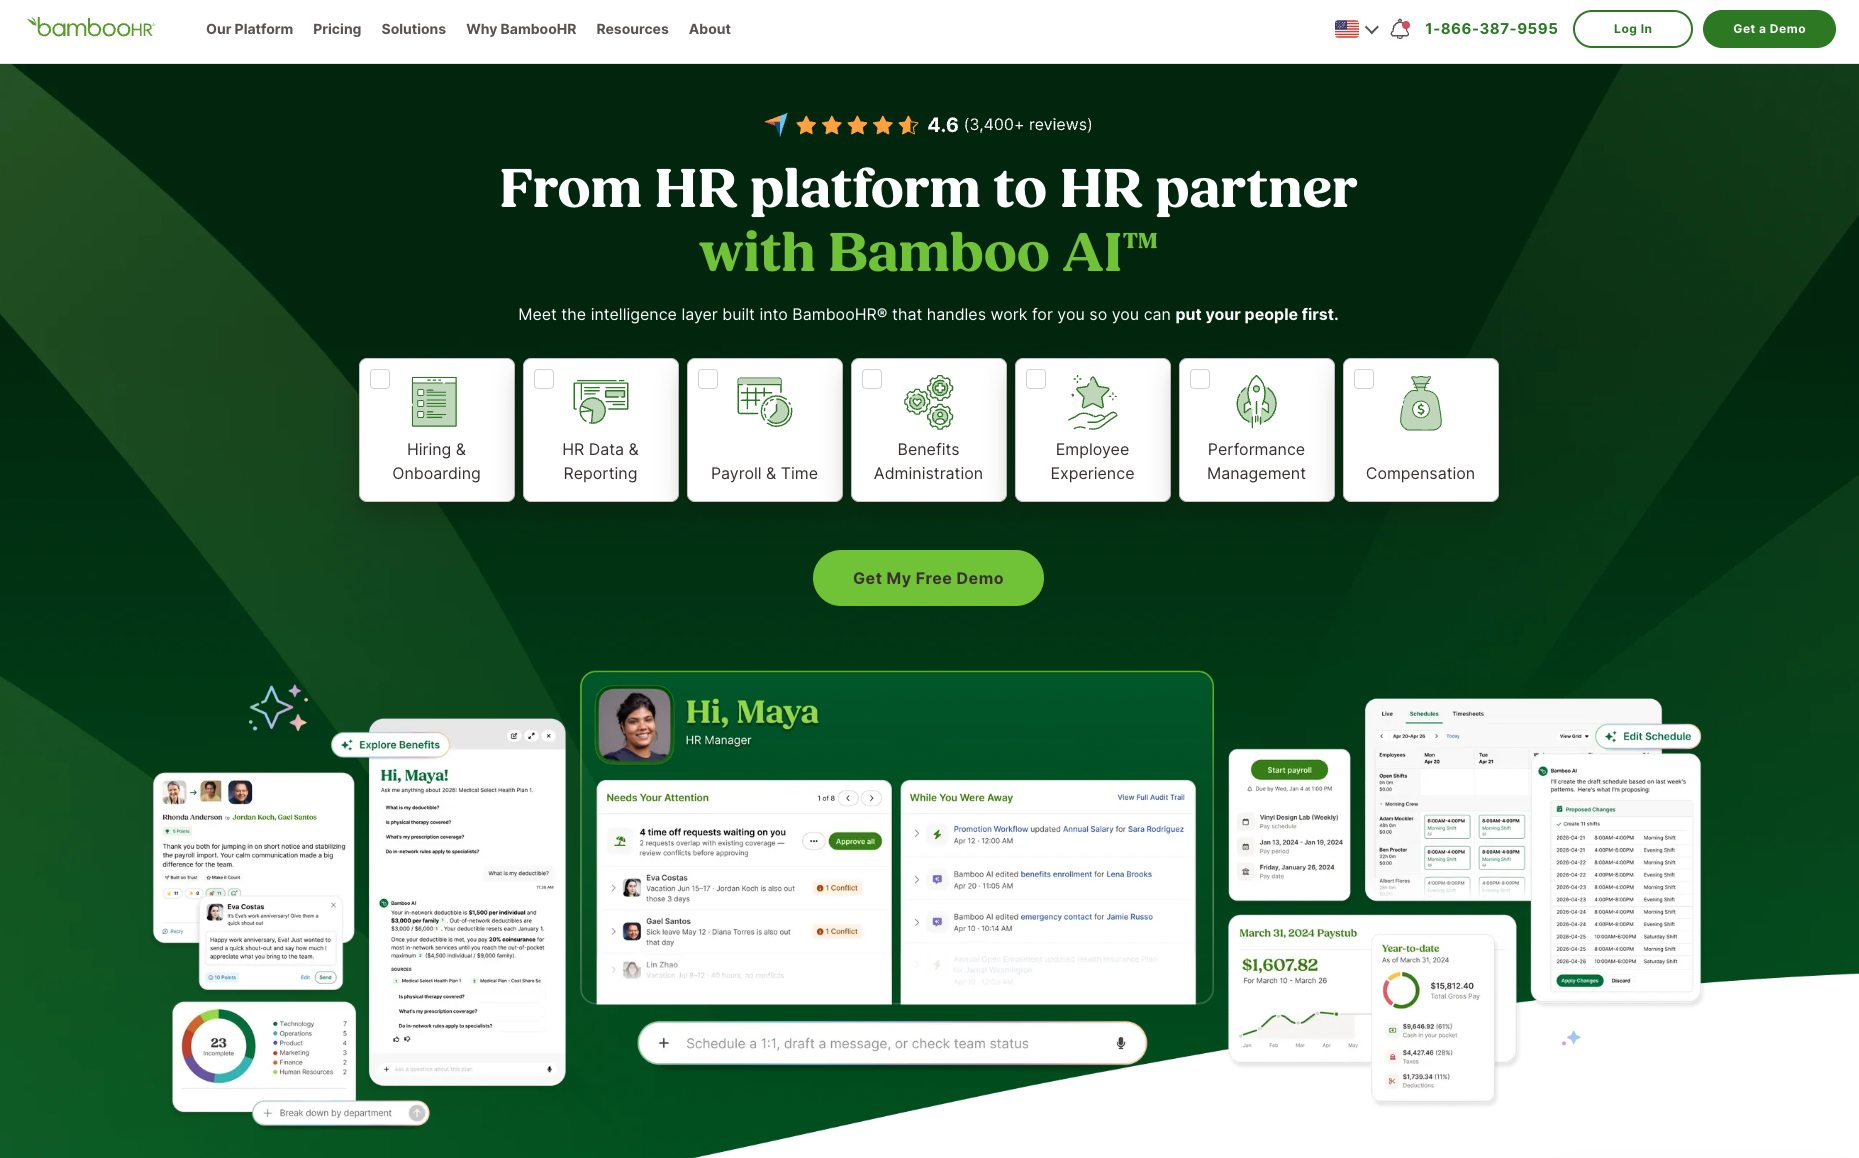Click the Get a Demo button
Screen dimensions: 1859x1158
[x=1769, y=29]
